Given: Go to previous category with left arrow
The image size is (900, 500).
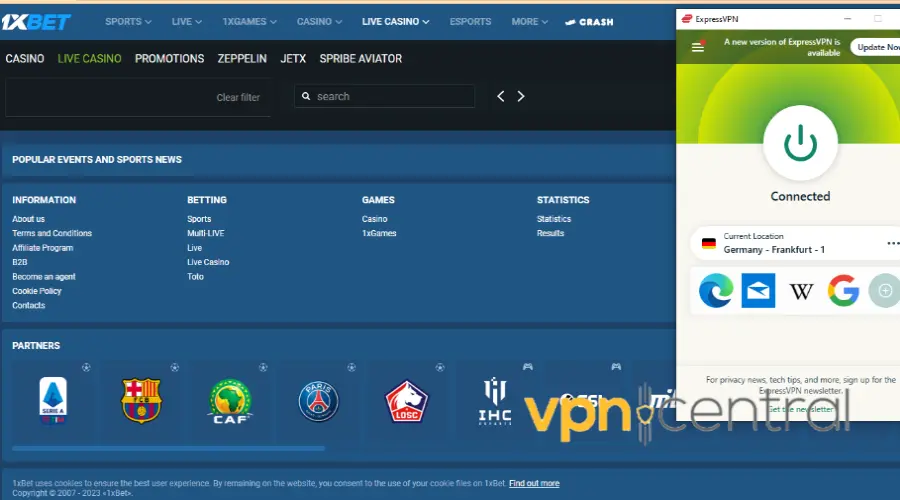Looking at the screenshot, I should tap(501, 96).
